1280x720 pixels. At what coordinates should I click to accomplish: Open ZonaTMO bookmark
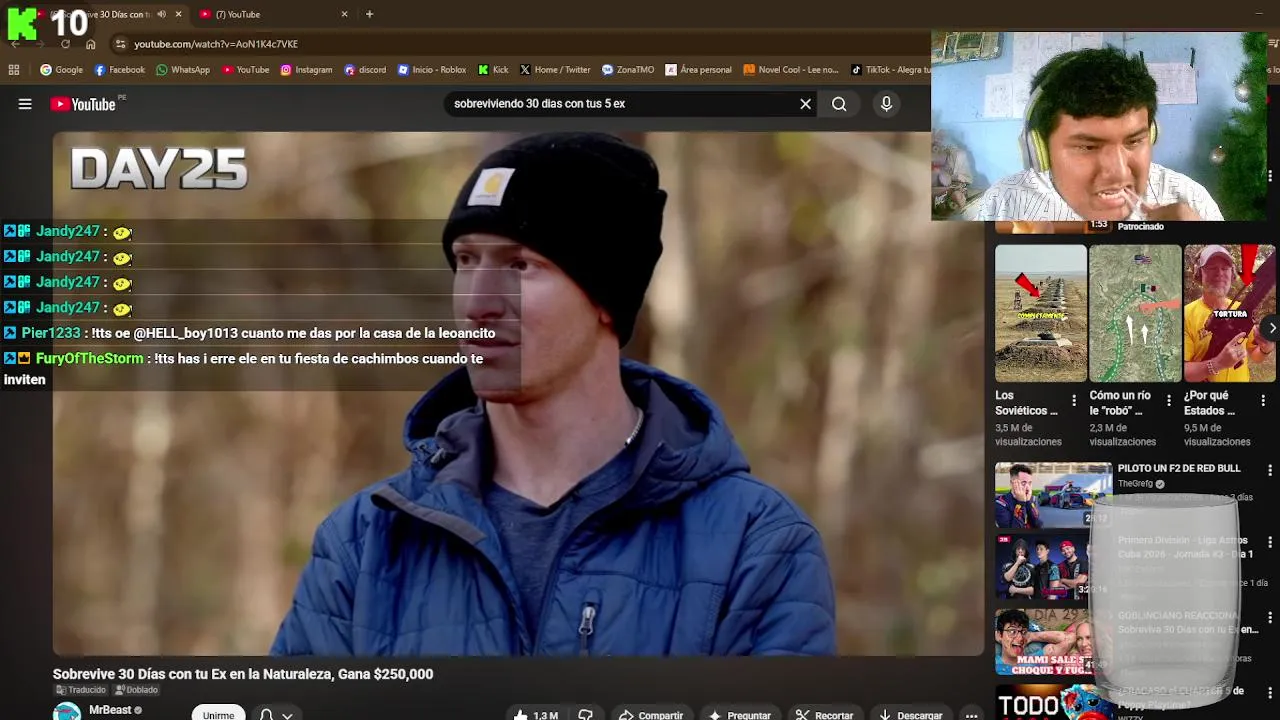coord(627,70)
